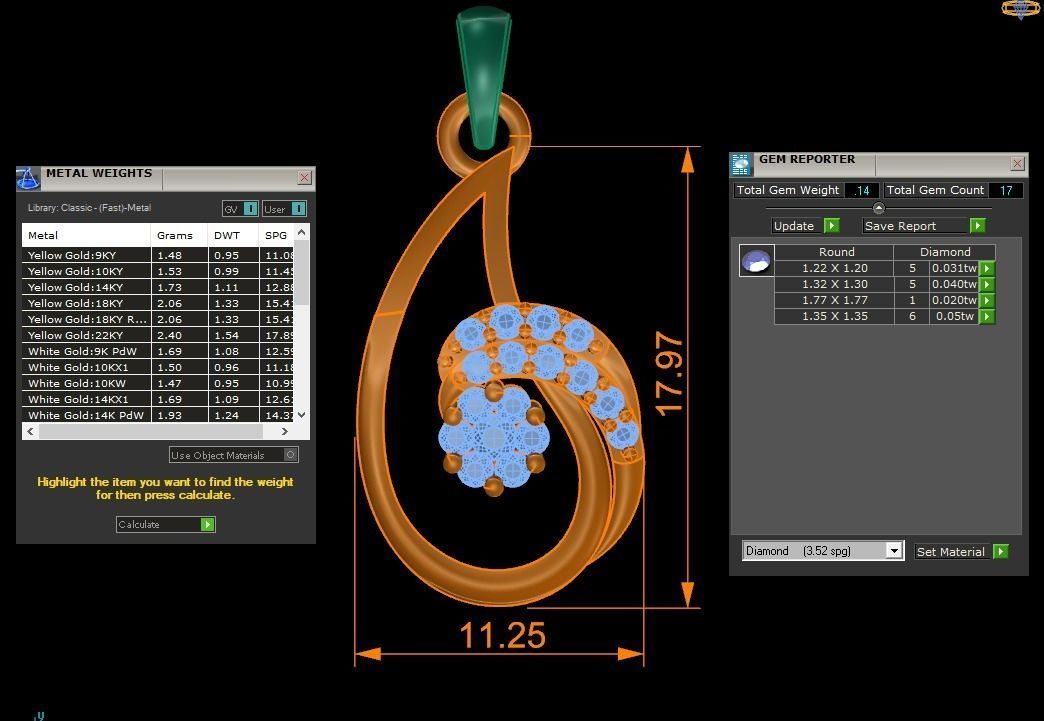Select the White Gold:10KW row
The image size is (1044, 721).
[x=158, y=383]
